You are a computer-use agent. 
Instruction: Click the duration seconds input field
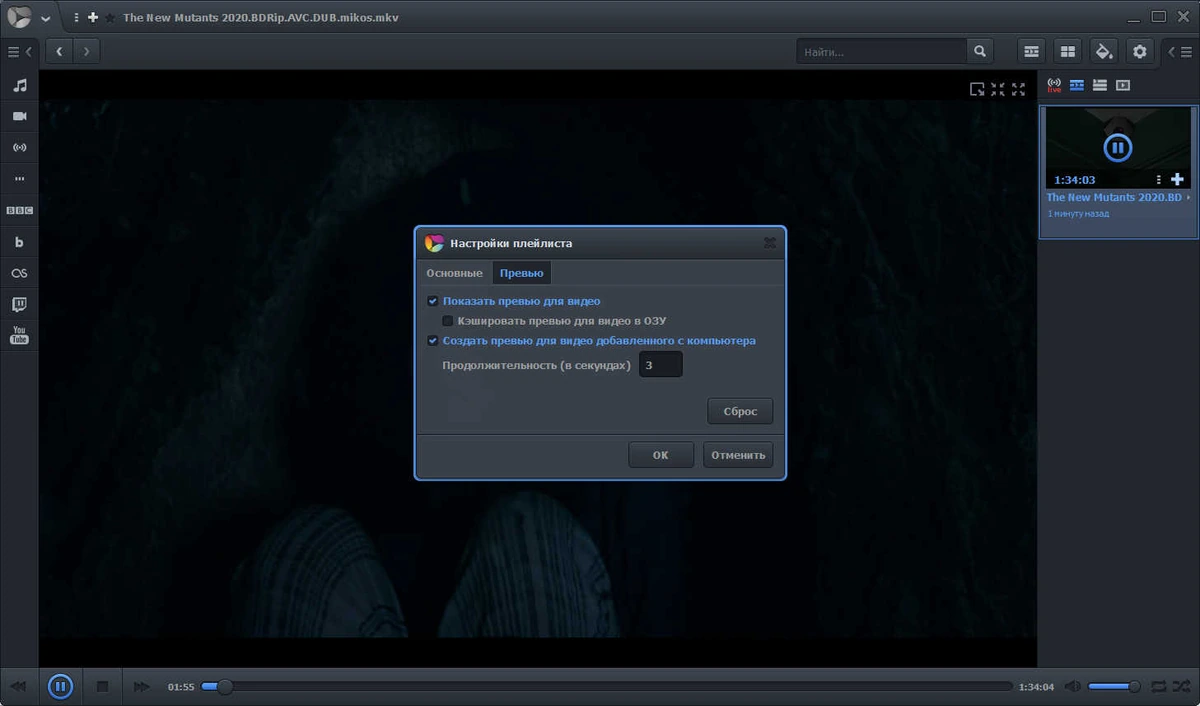(661, 365)
